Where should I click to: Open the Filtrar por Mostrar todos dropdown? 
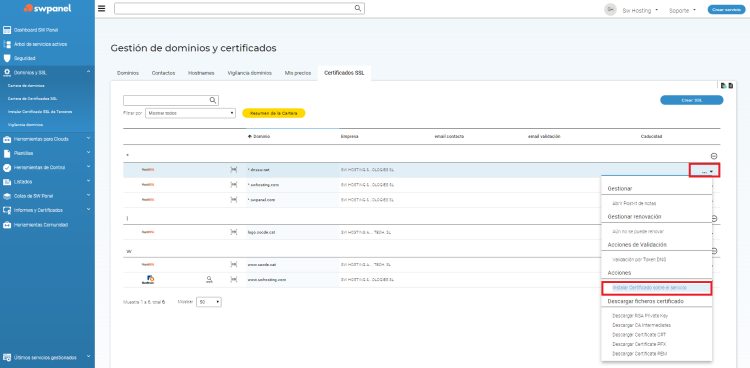click(x=190, y=113)
